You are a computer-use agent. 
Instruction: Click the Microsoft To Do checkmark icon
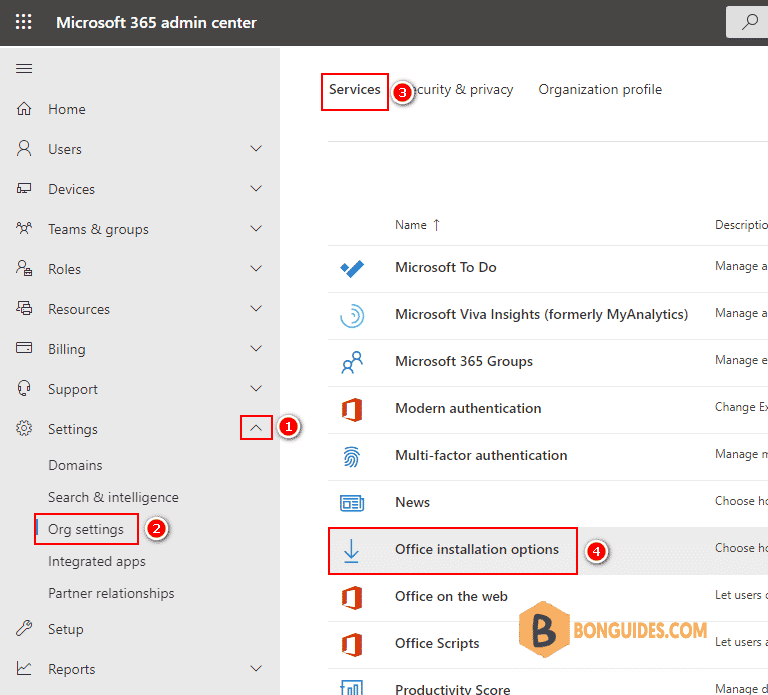pos(352,268)
